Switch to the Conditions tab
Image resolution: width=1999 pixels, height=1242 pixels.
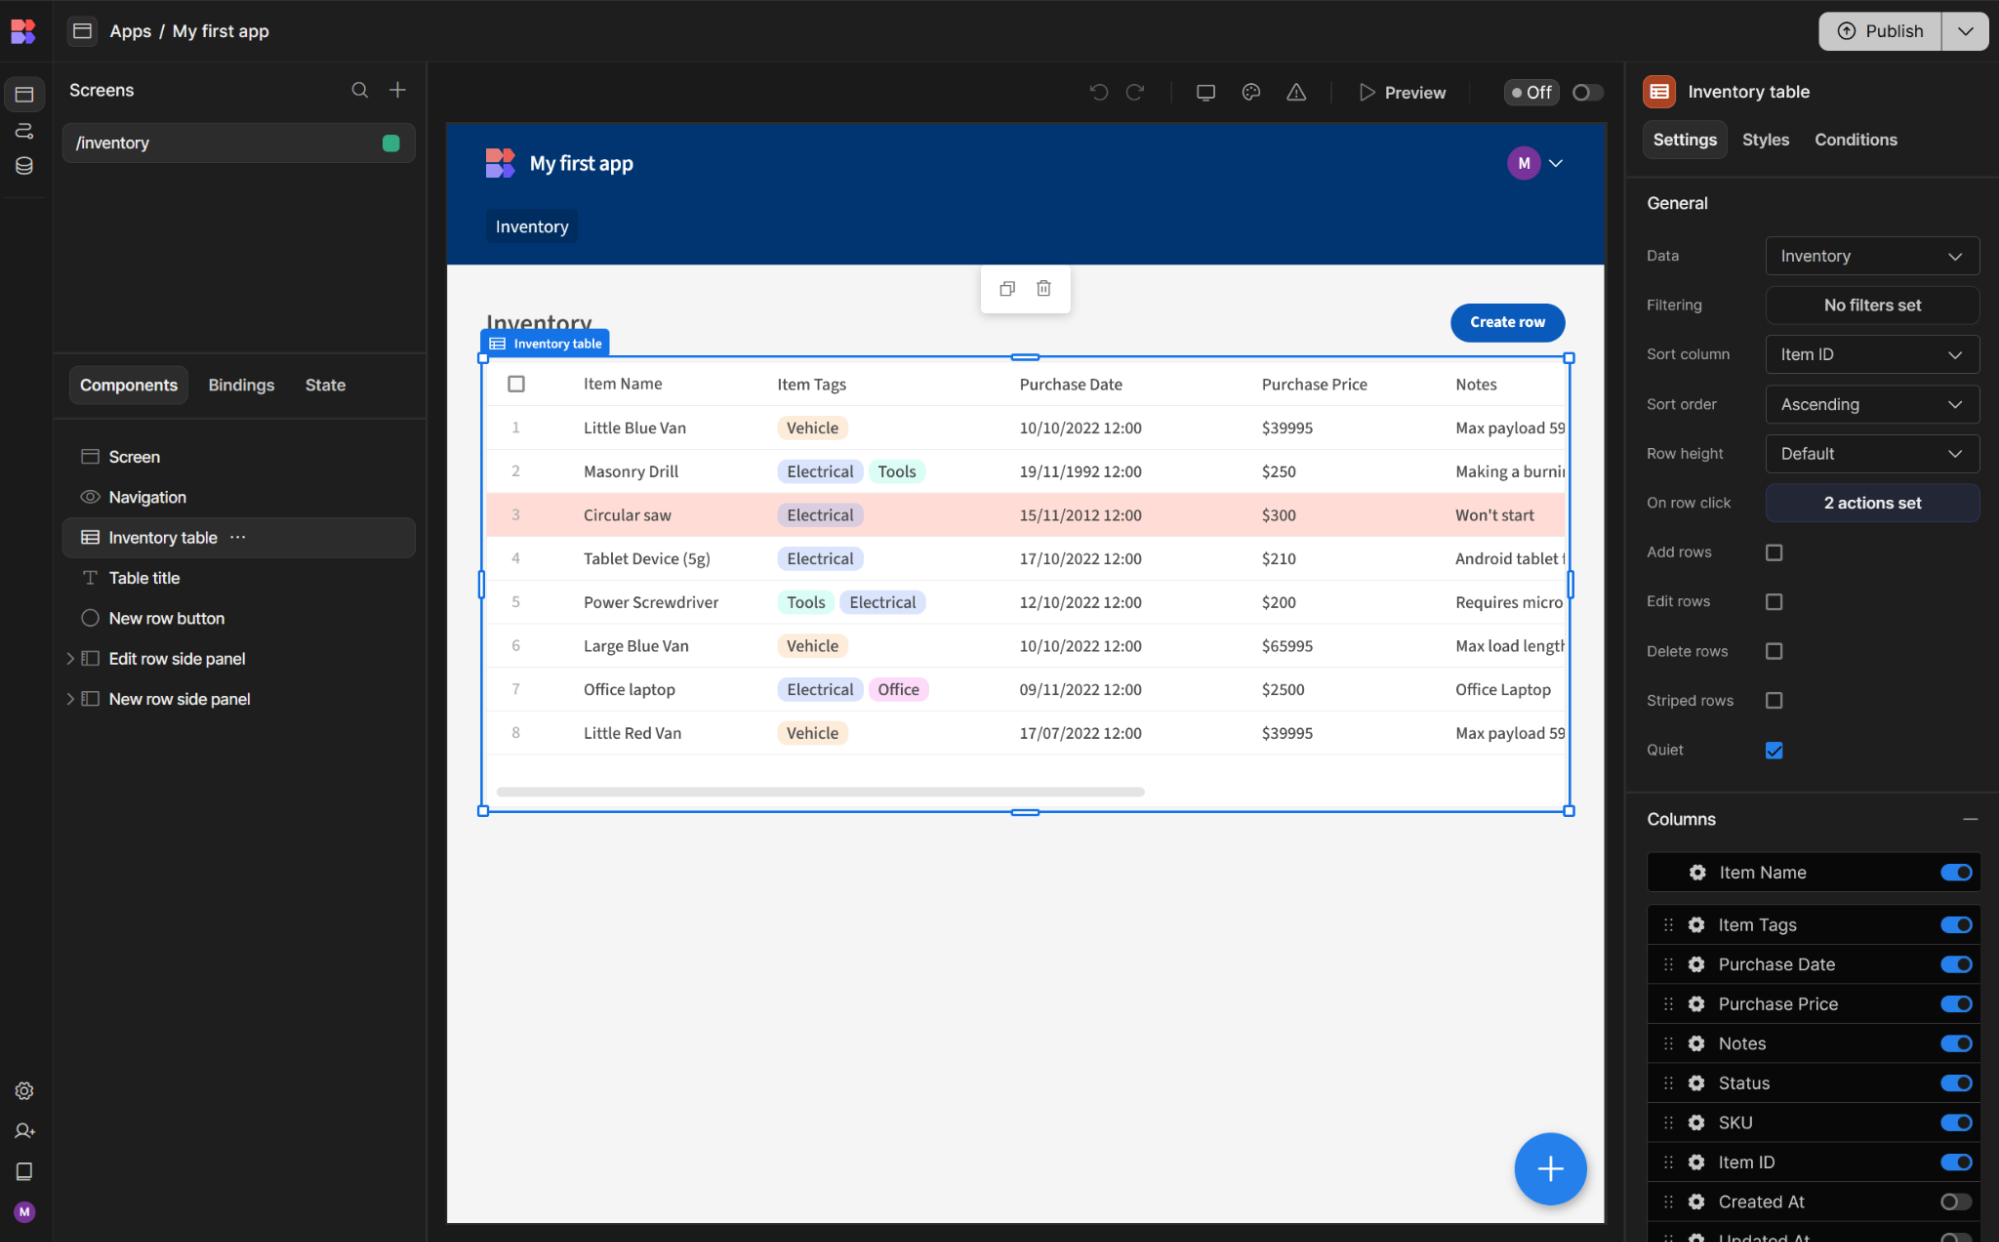1855,140
